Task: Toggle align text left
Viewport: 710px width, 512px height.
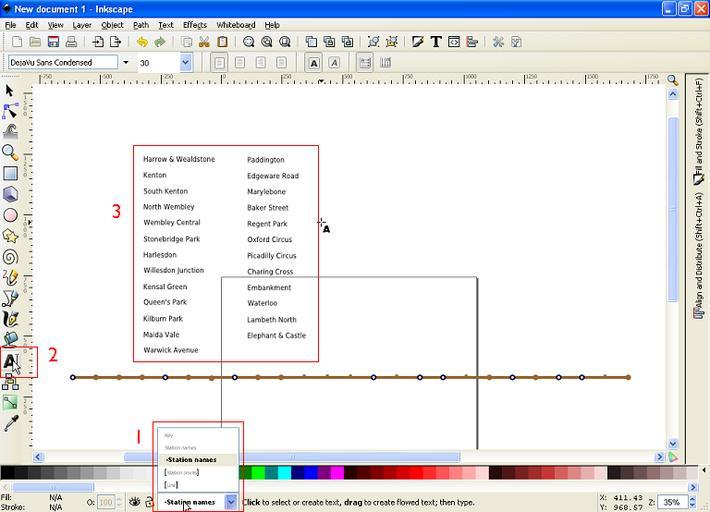Action: tap(220, 62)
